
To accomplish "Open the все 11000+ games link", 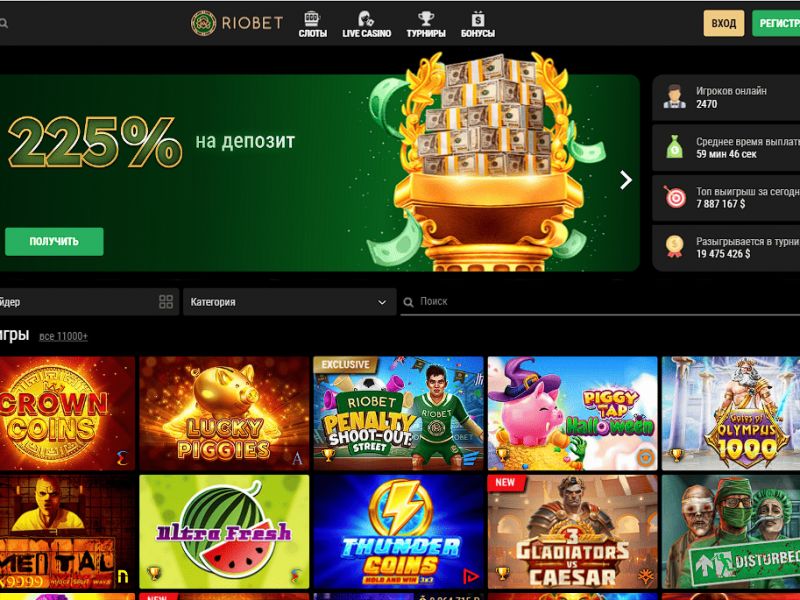I will [63, 336].
